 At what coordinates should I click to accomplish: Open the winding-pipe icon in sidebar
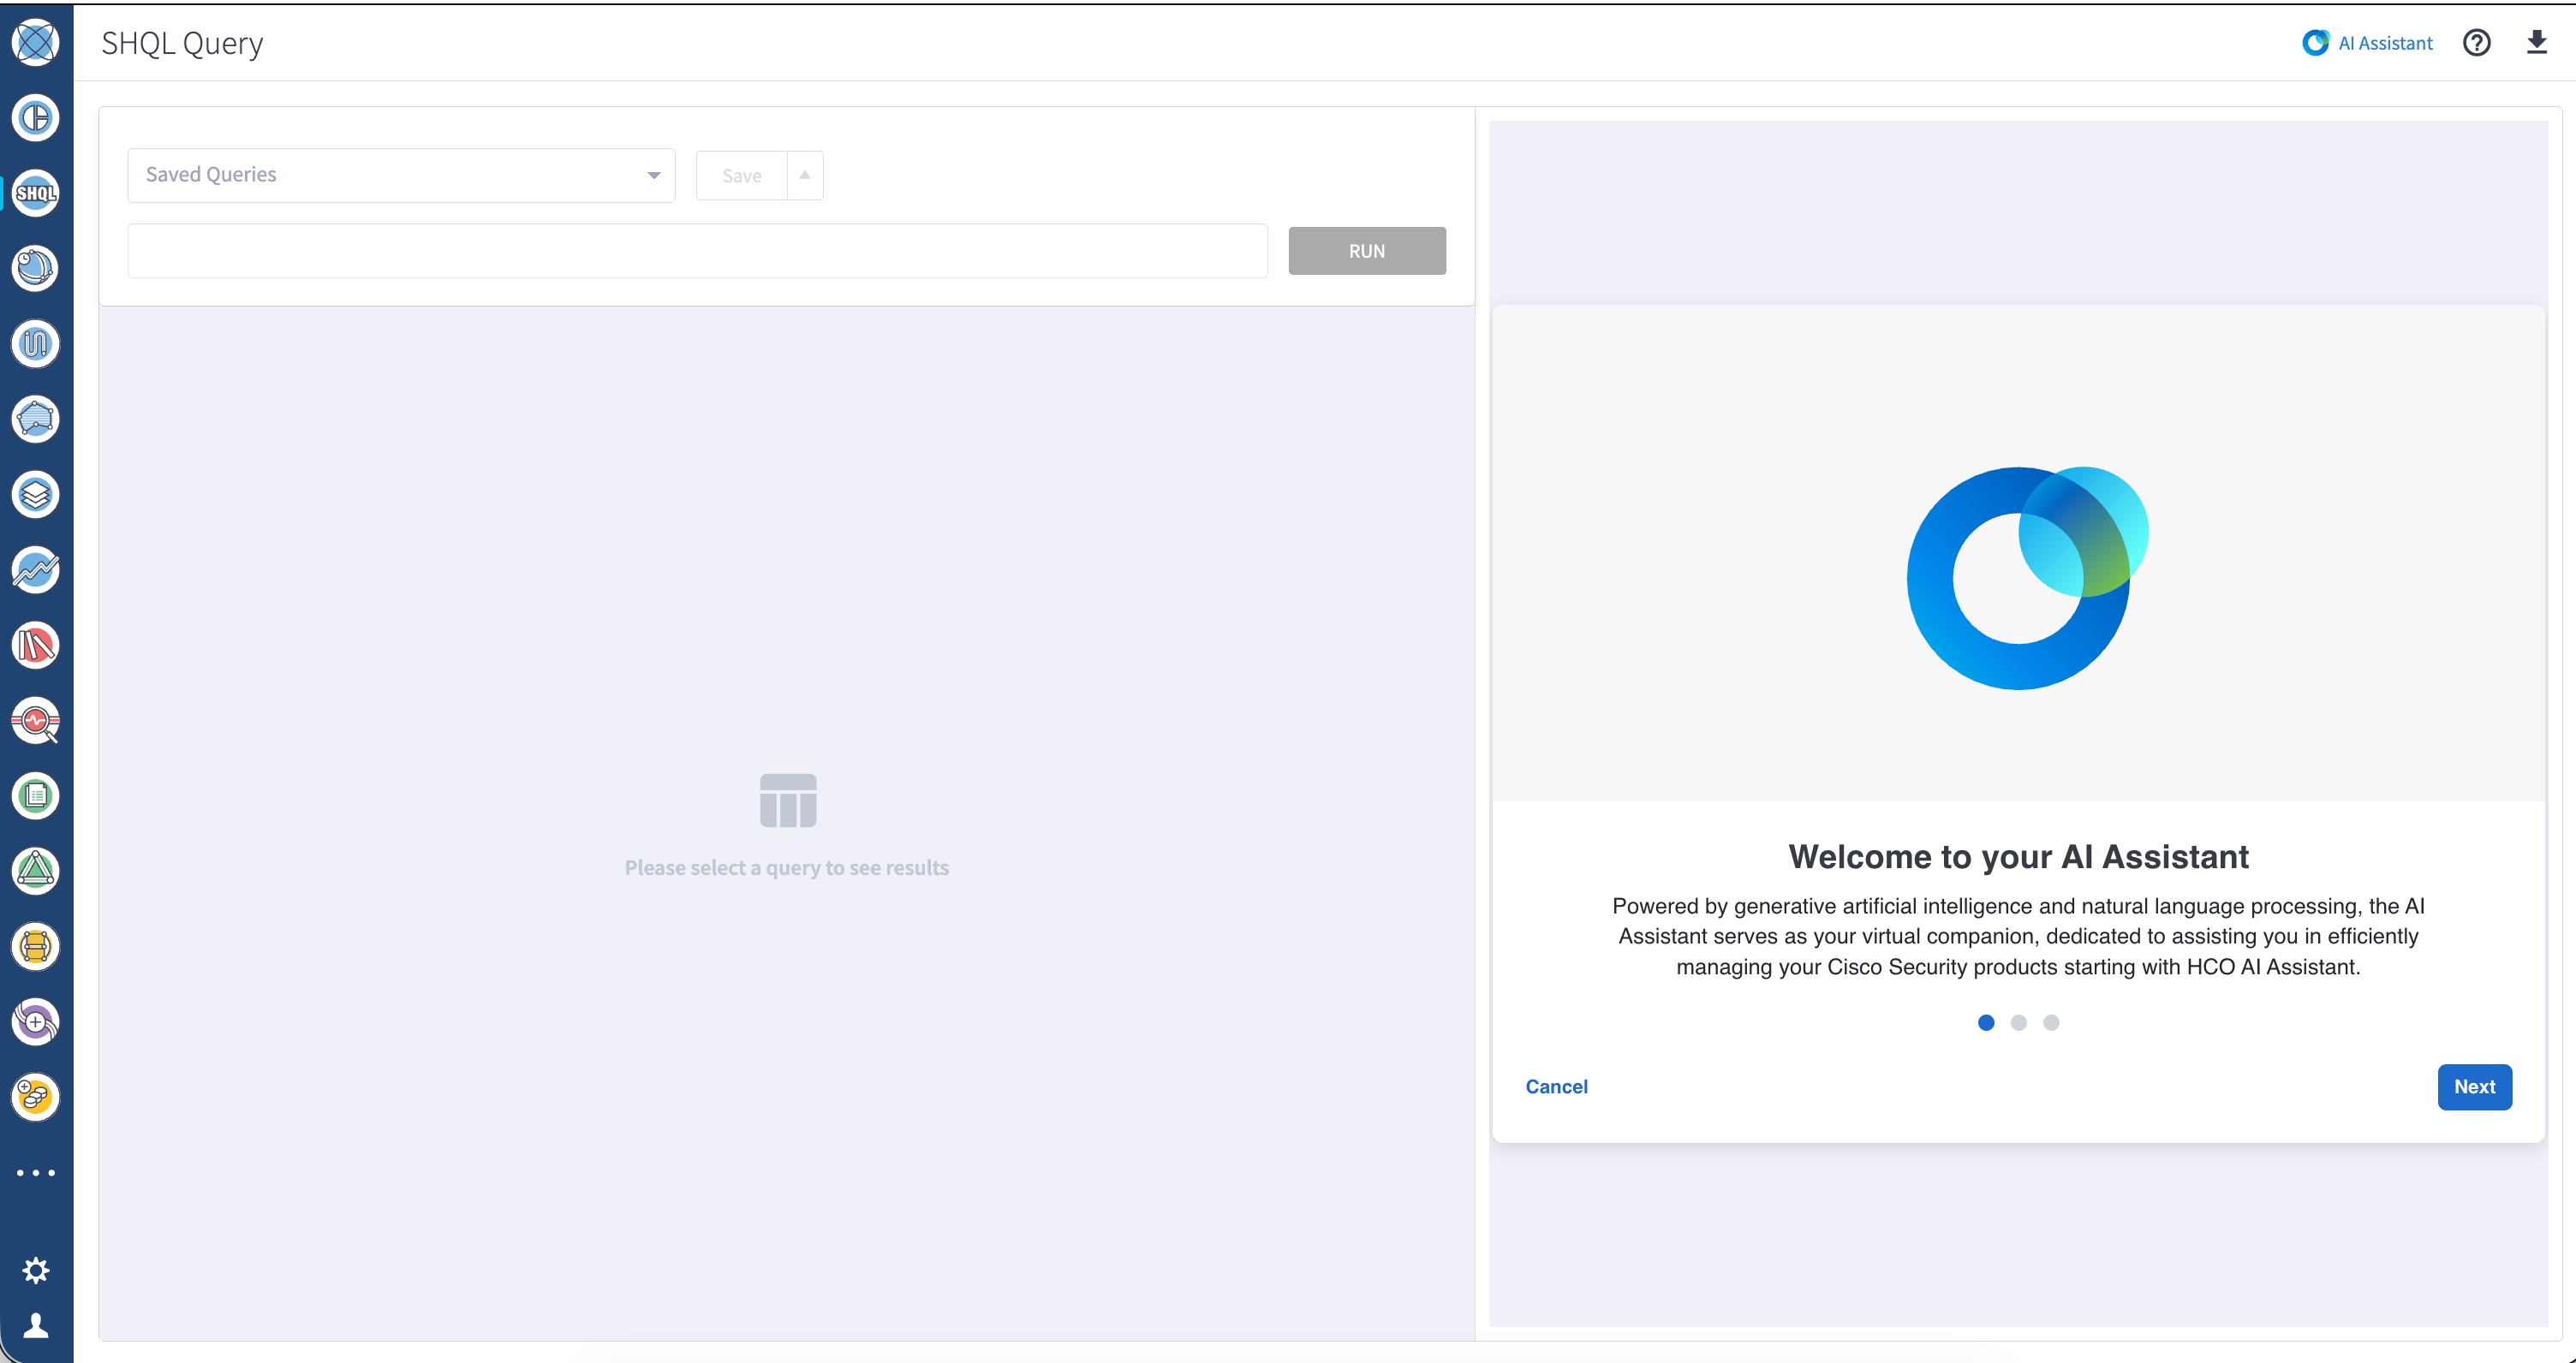(x=36, y=344)
